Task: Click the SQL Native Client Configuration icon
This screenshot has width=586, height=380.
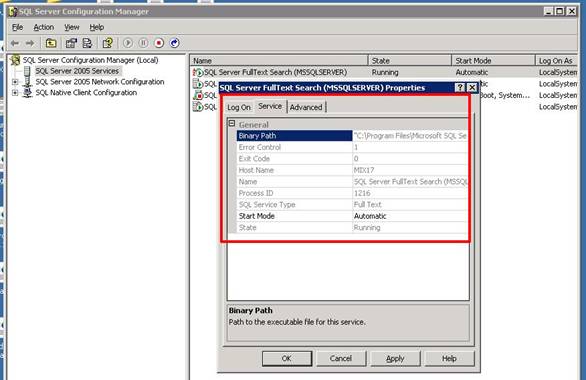Action: (x=27, y=93)
